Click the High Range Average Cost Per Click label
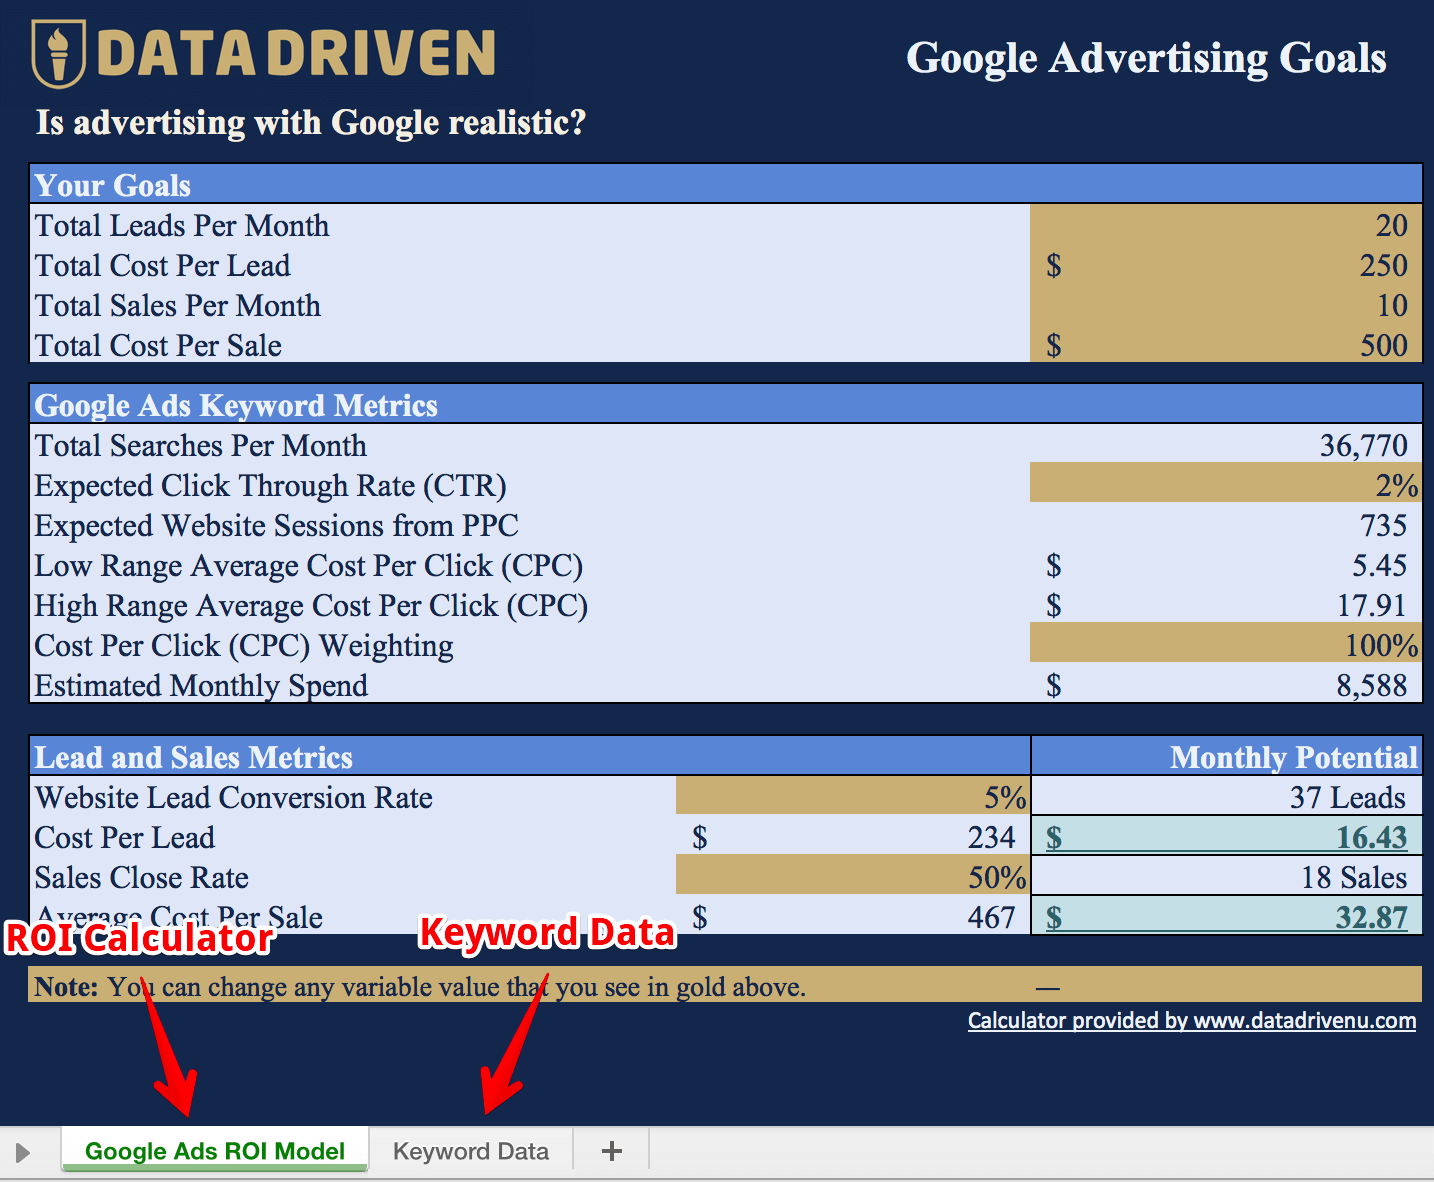The height and width of the screenshot is (1182, 1434). [311, 606]
